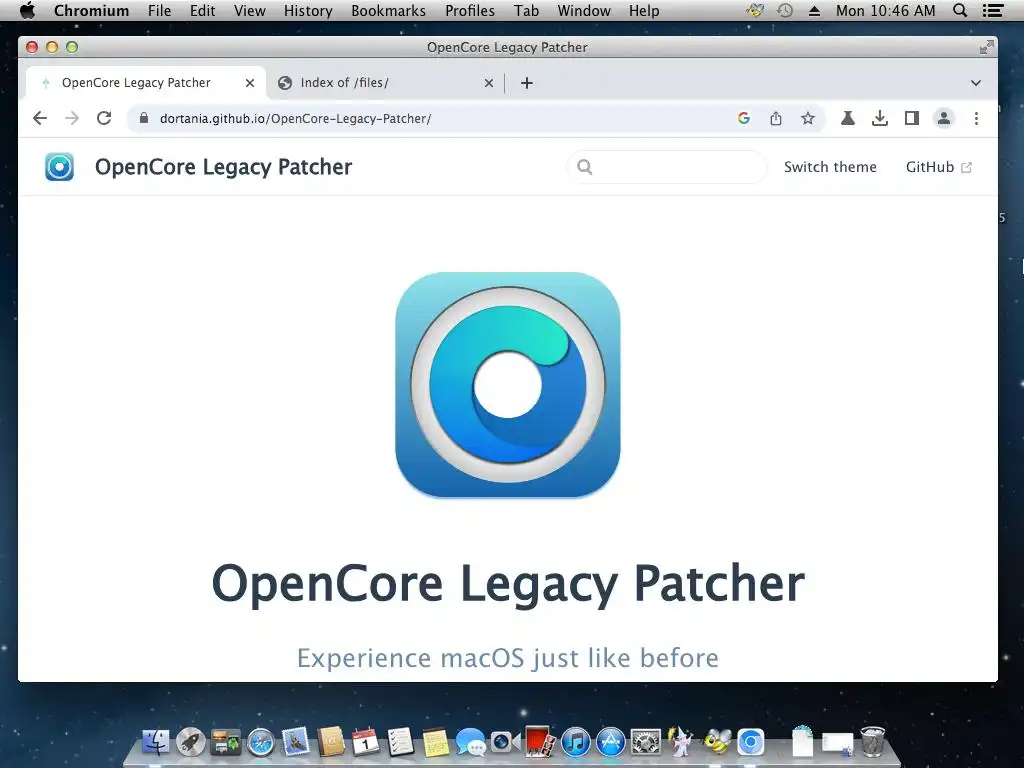Open the History menu
Image resolution: width=1024 pixels, height=768 pixels.
pos(308,10)
